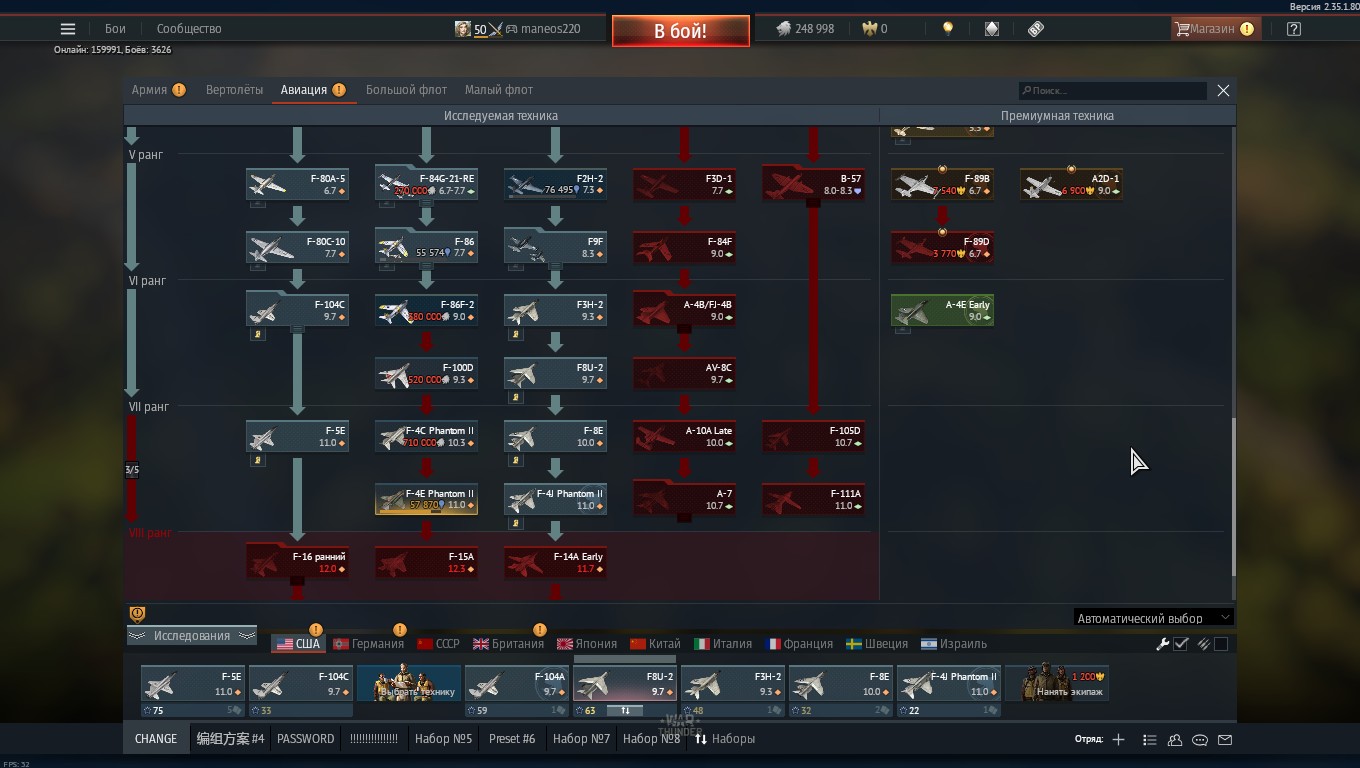The width and height of the screenshot is (1360, 768).
Task: Click the orange shield icon above Исследования
Action: [x=138, y=614]
